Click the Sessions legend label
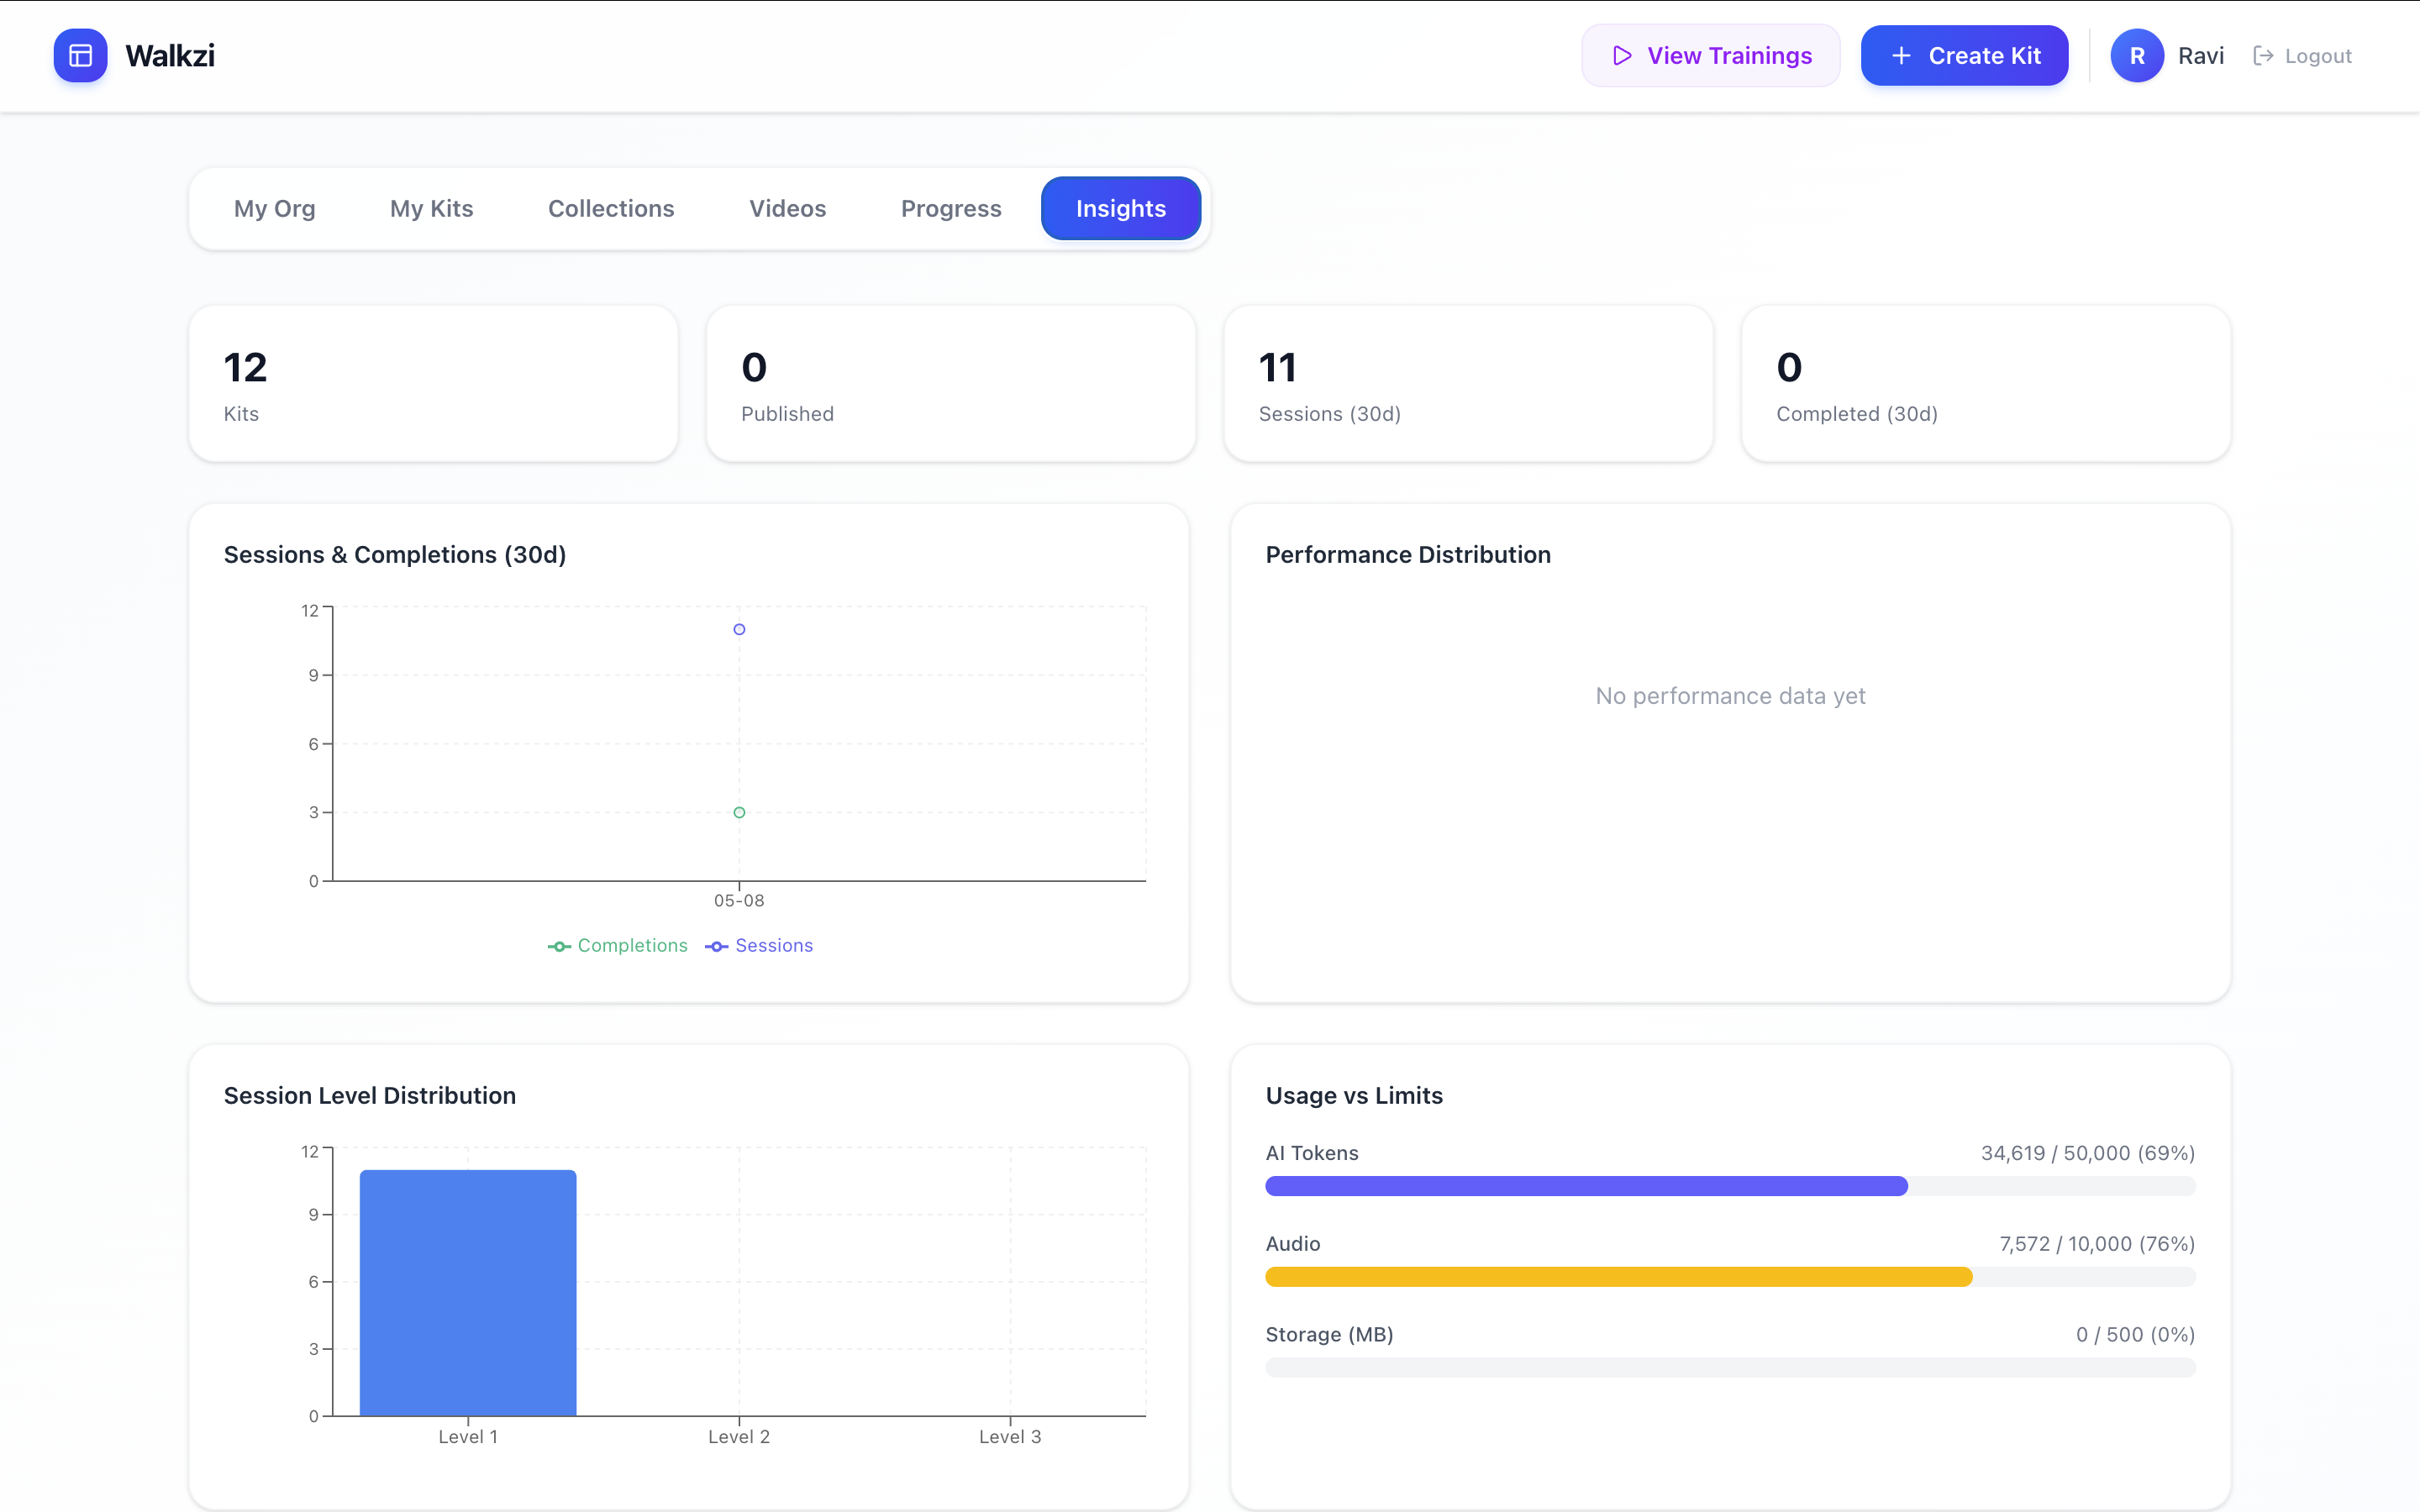The image size is (2420, 1512). (x=774, y=946)
